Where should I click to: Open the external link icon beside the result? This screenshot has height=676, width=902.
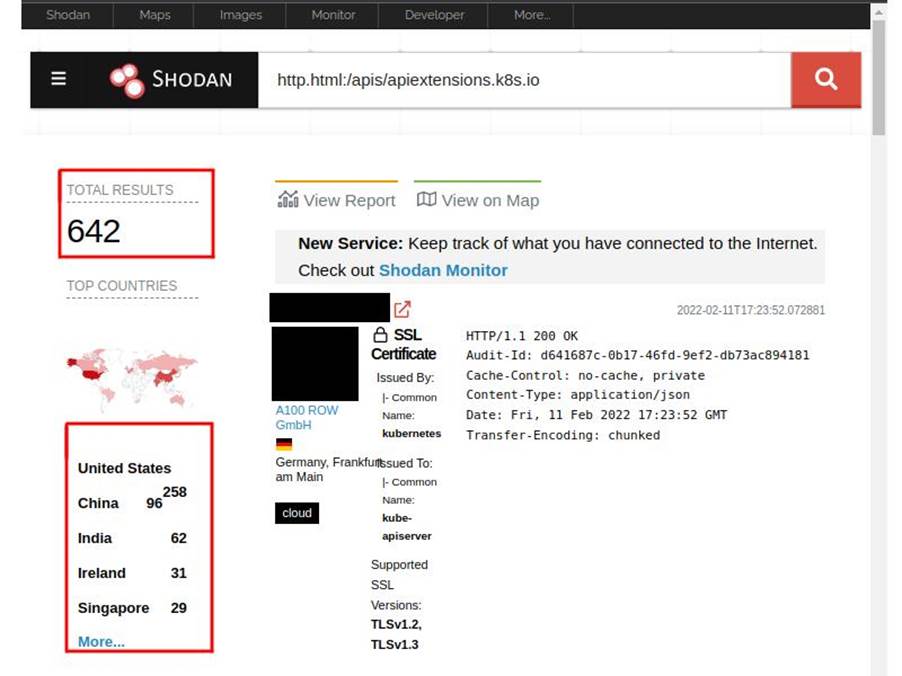pos(402,309)
